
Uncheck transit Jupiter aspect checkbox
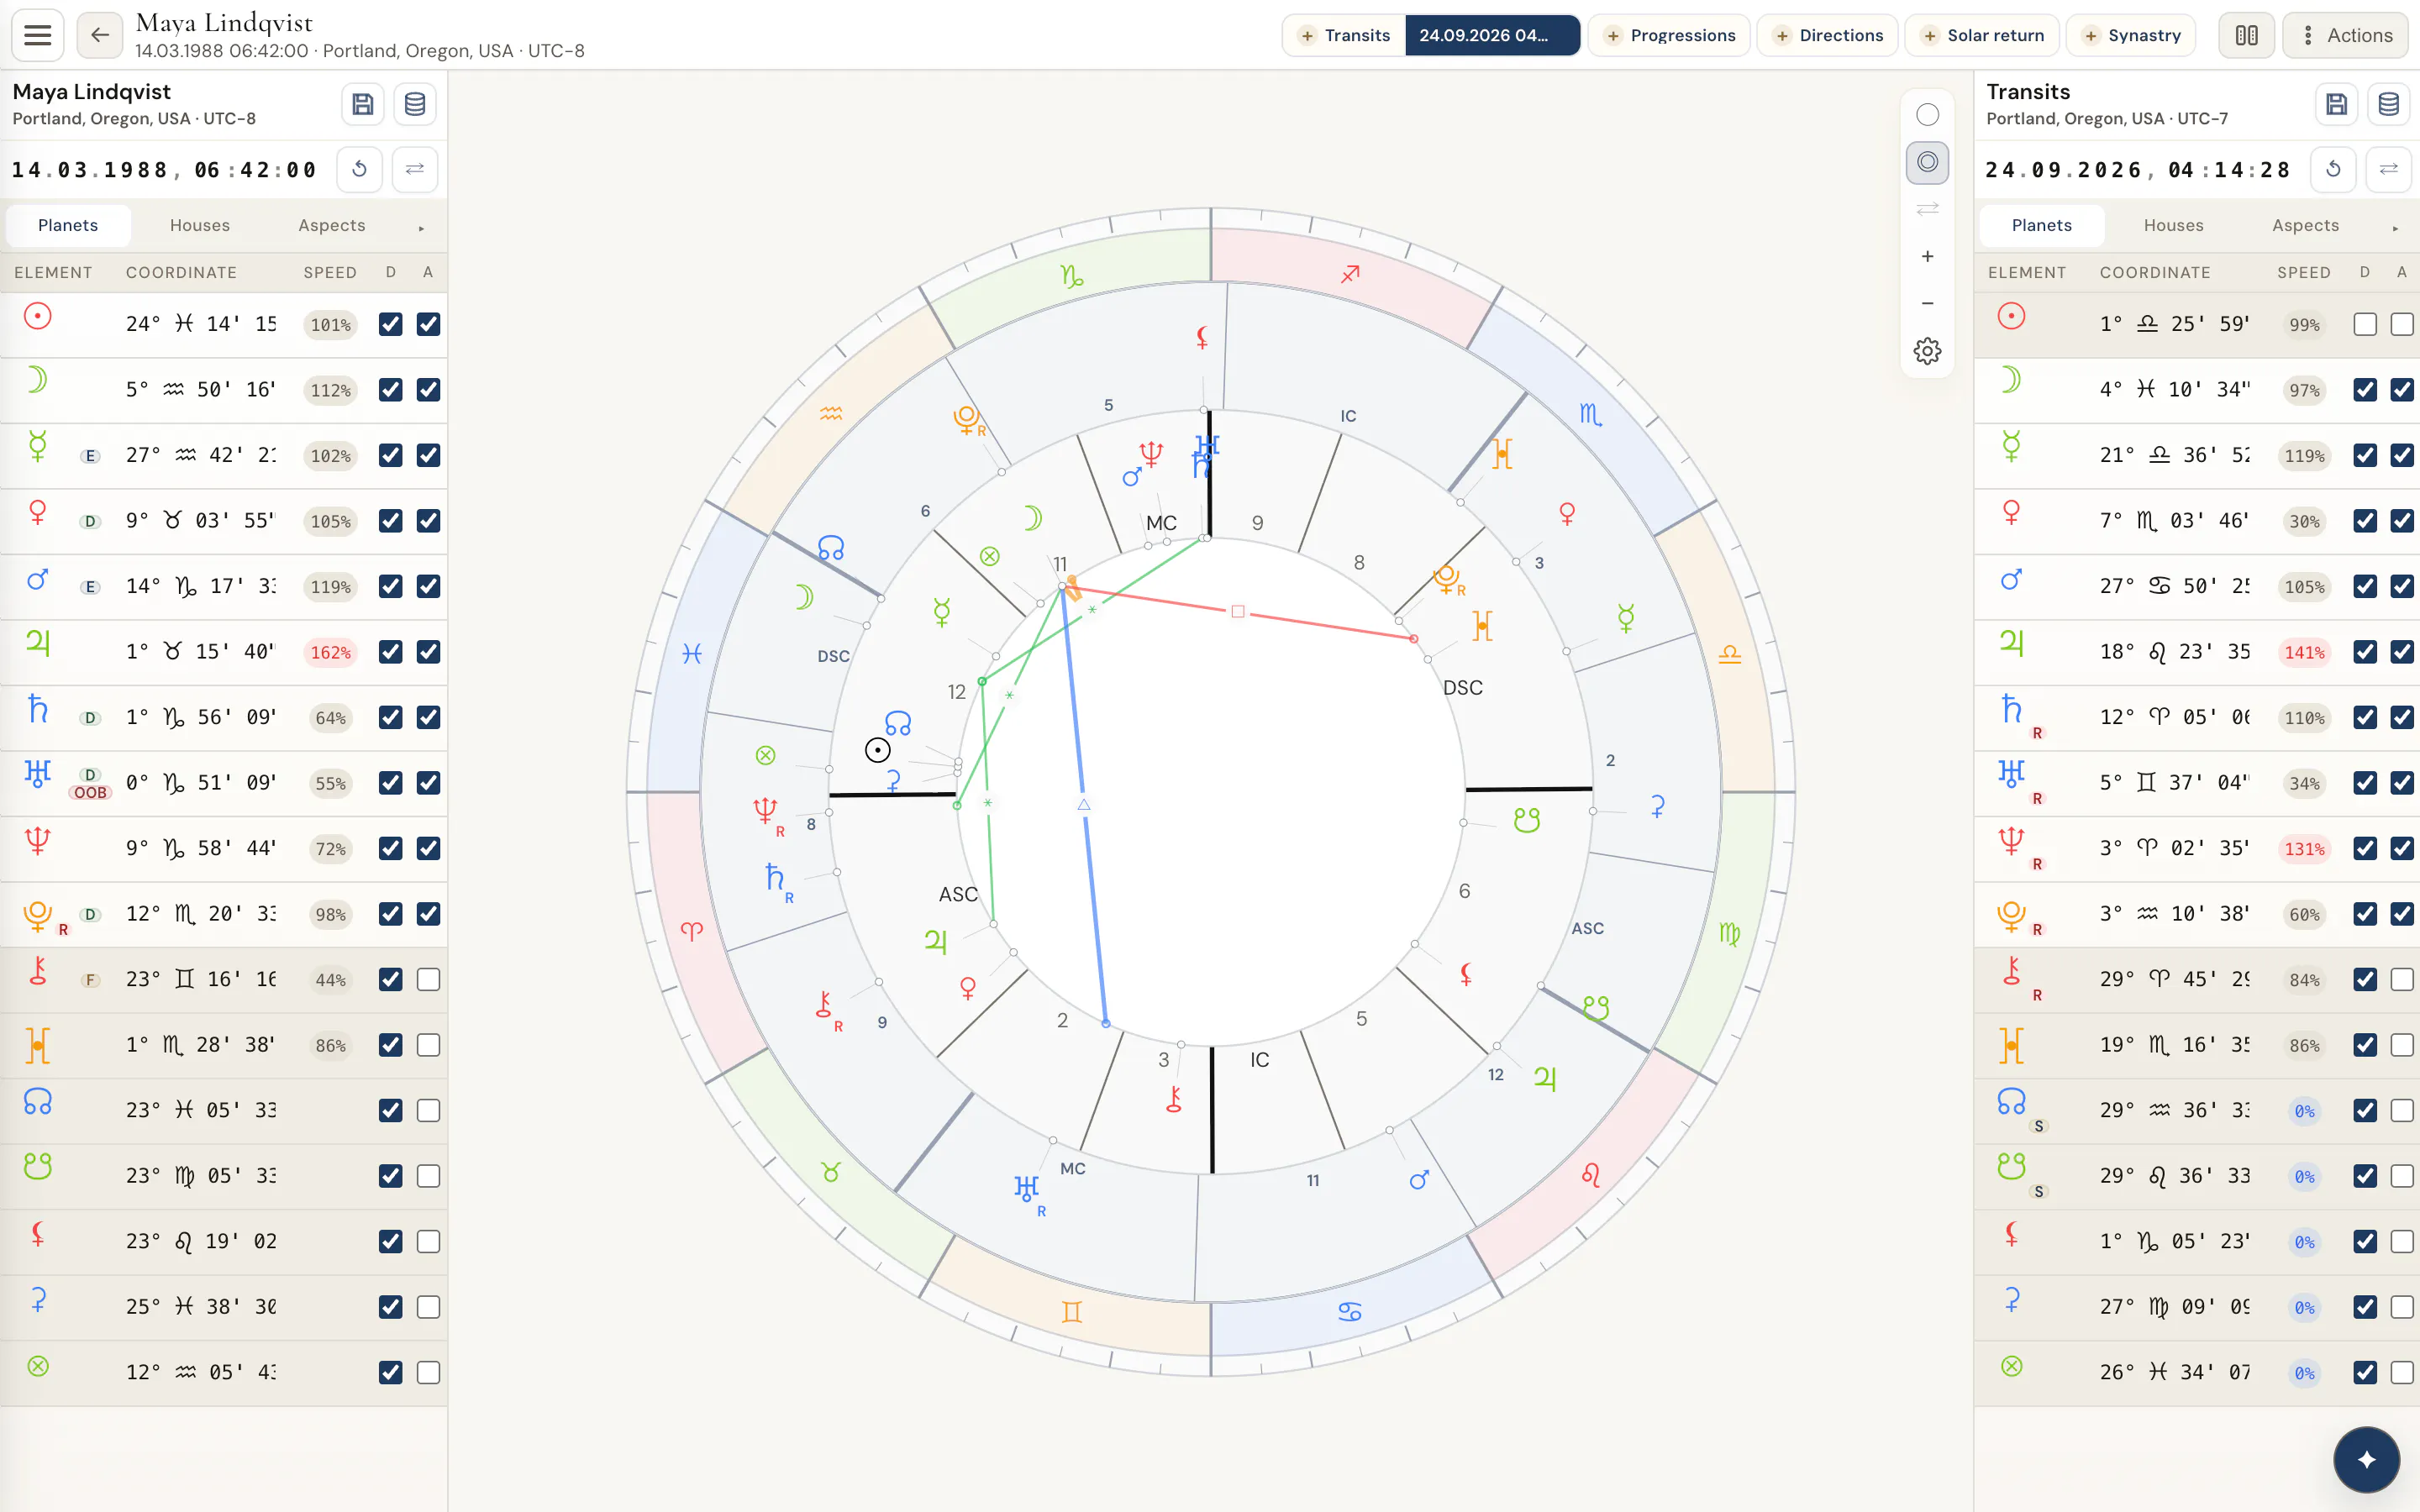tap(2402, 652)
